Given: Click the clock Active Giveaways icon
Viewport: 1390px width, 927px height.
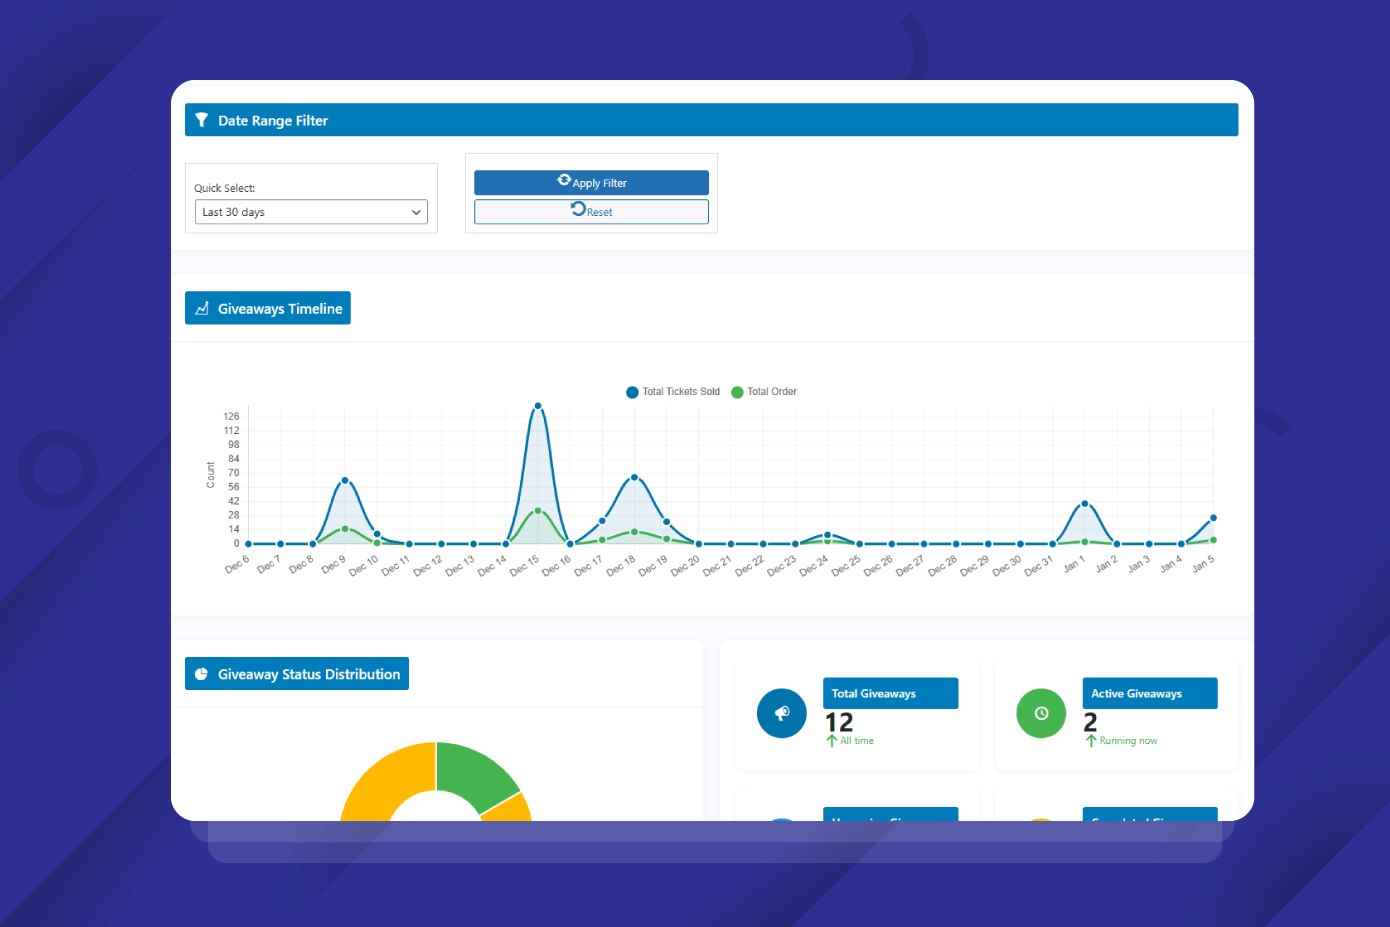Looking at the screenshot, I should (x=1041, y=713).
